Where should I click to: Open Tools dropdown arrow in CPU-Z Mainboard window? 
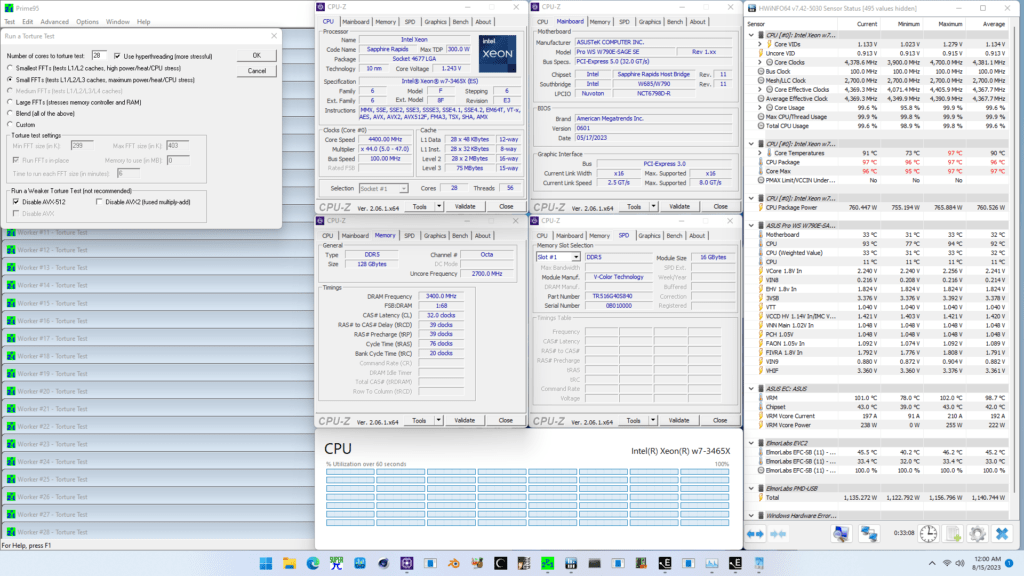point(653,206)
